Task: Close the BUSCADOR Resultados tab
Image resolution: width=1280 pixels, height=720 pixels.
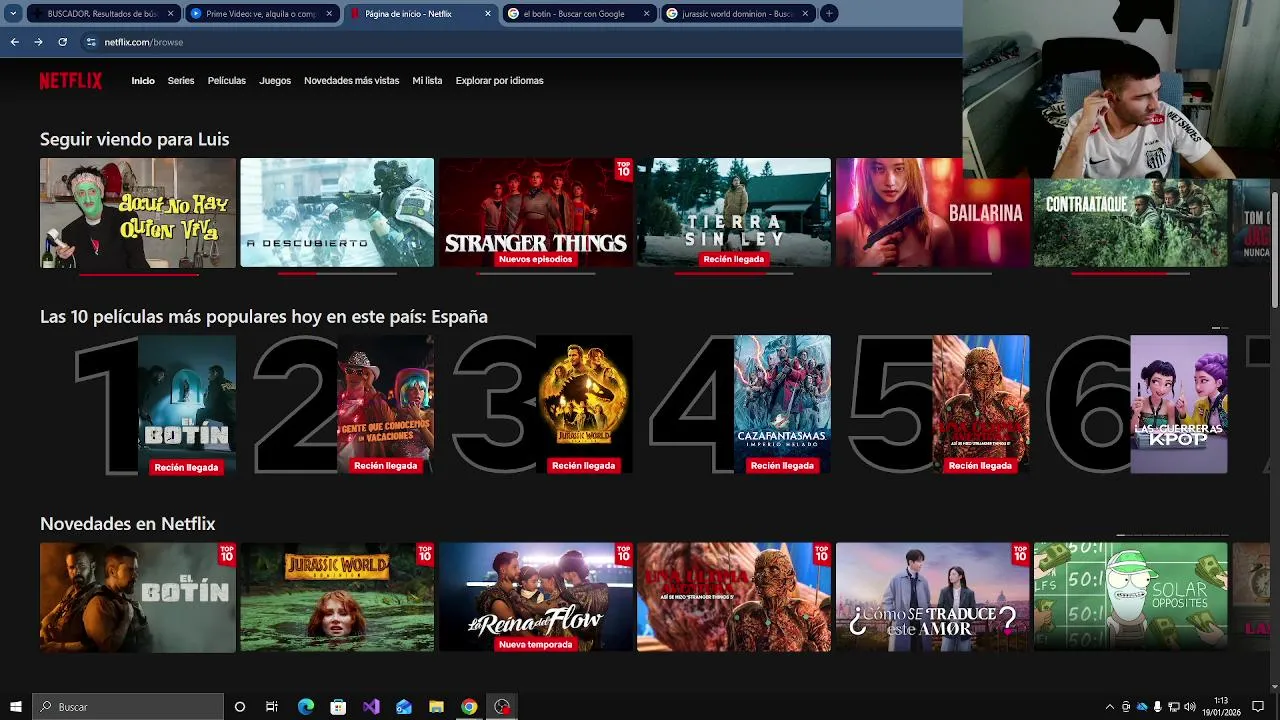Action: click(171, 14)
